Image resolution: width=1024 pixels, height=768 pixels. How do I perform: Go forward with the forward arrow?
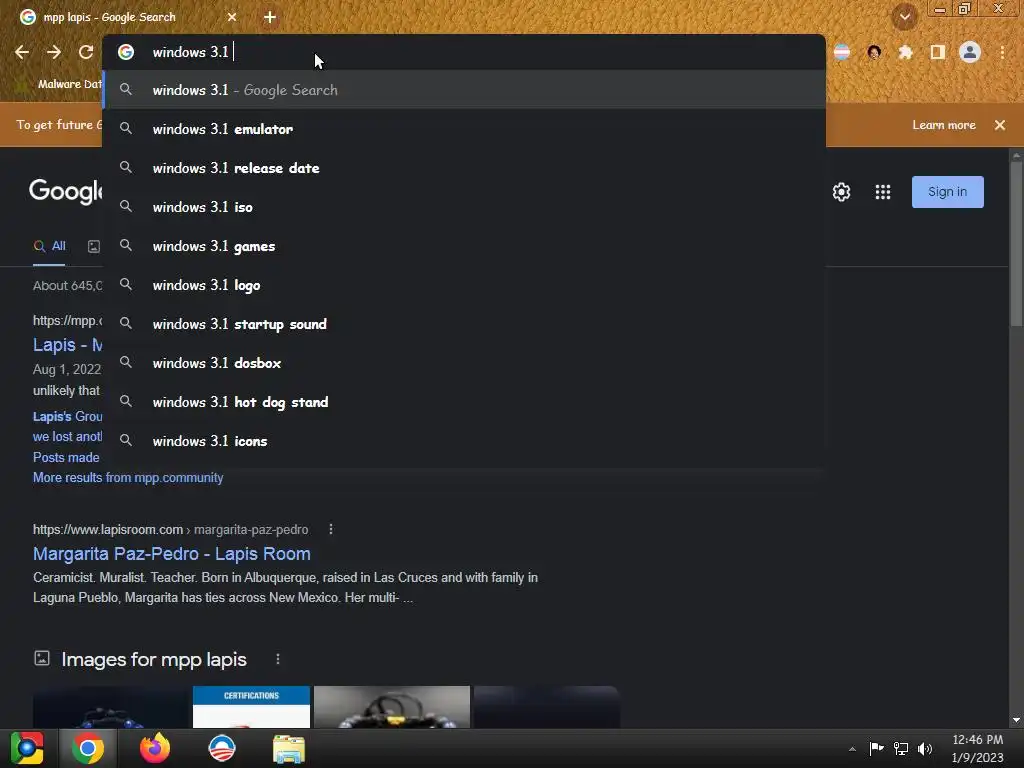pos(54,52)
